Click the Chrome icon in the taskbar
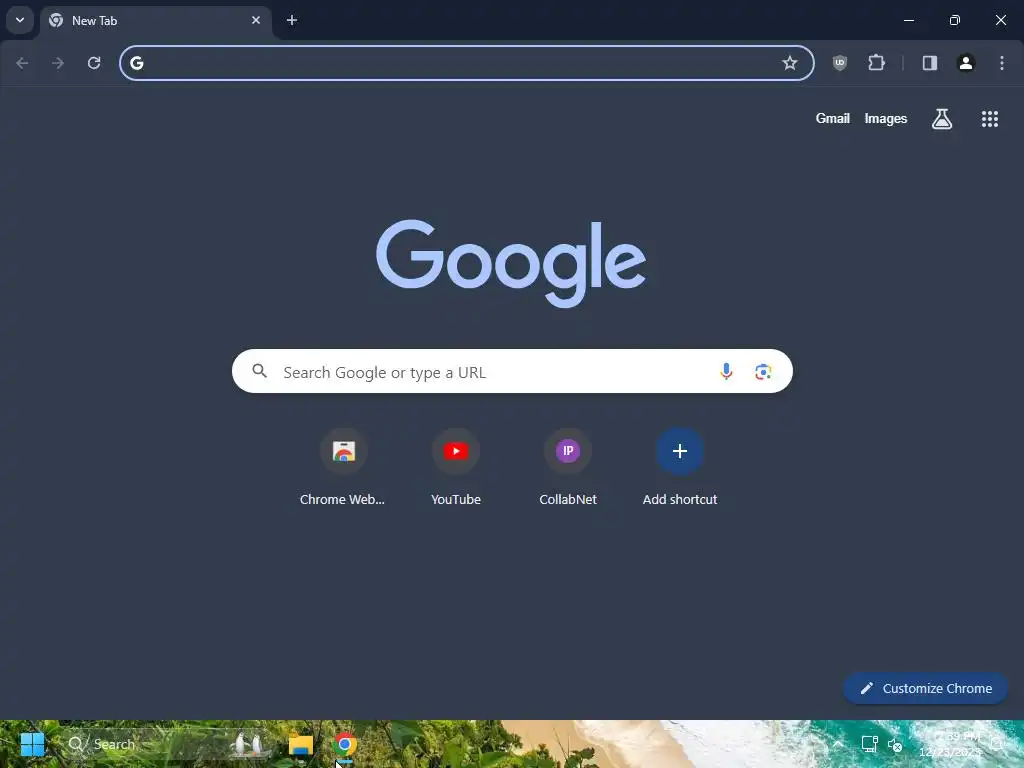The height and width of the screenshot is (768, 1024). click(x=344, y=744)
